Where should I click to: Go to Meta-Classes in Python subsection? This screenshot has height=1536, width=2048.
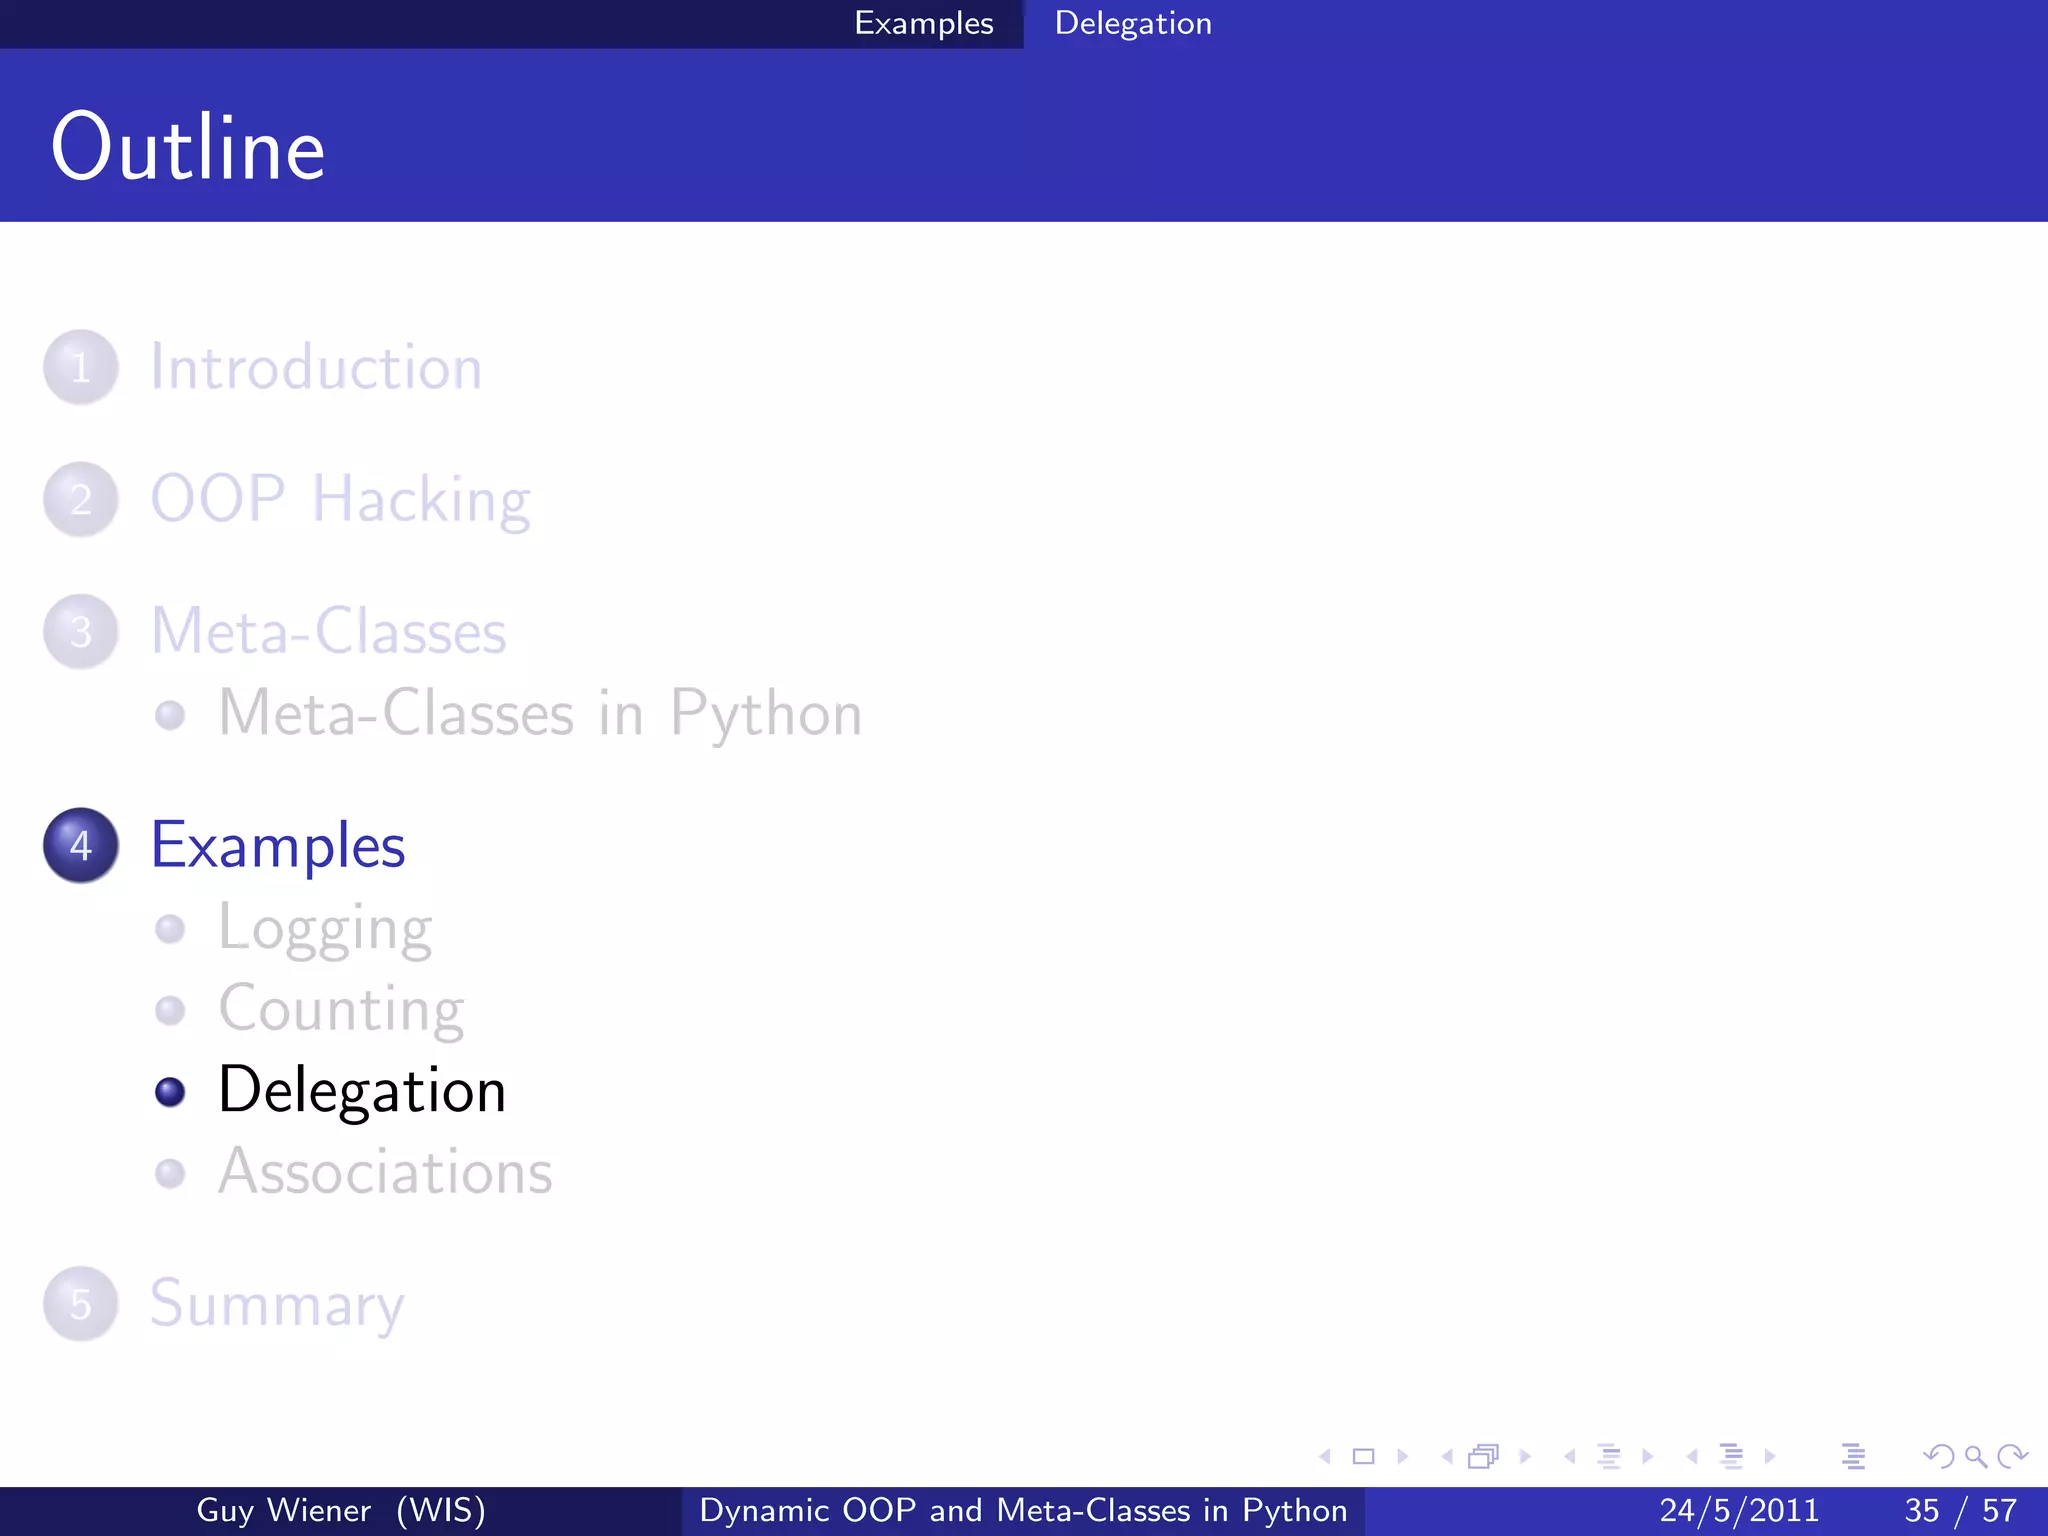tap(540, 714)
